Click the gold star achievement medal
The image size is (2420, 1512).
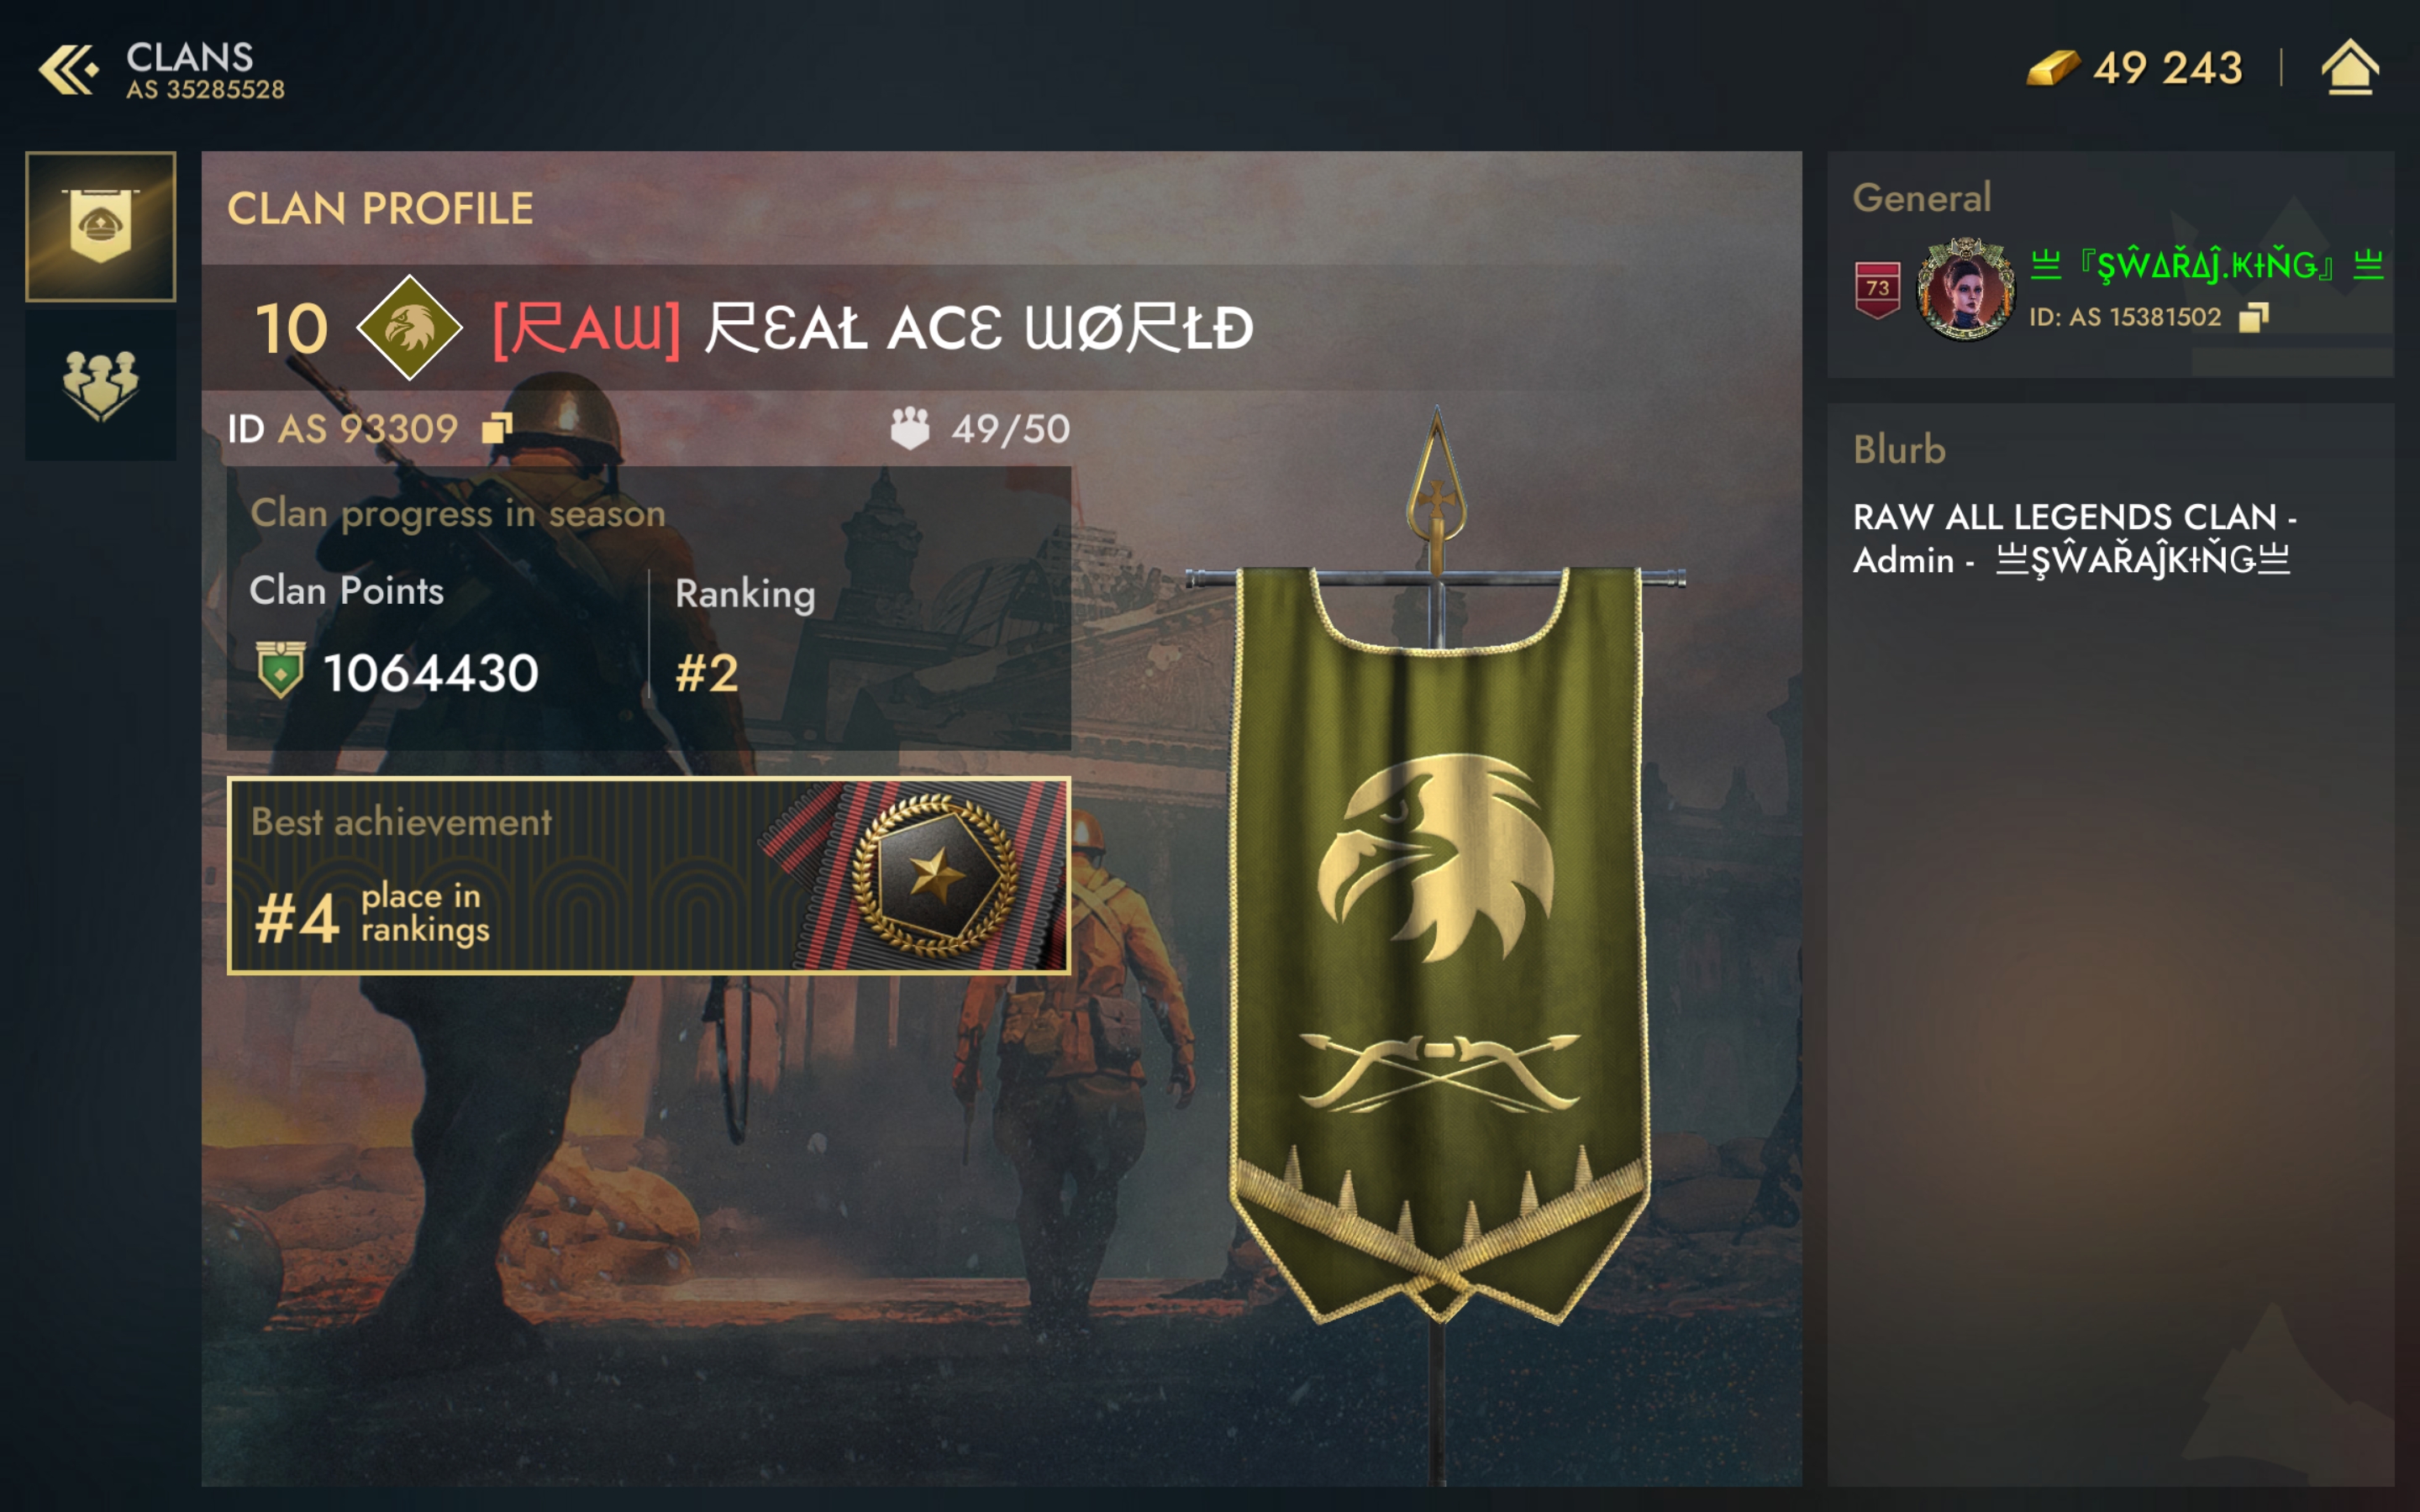[935, 875]
